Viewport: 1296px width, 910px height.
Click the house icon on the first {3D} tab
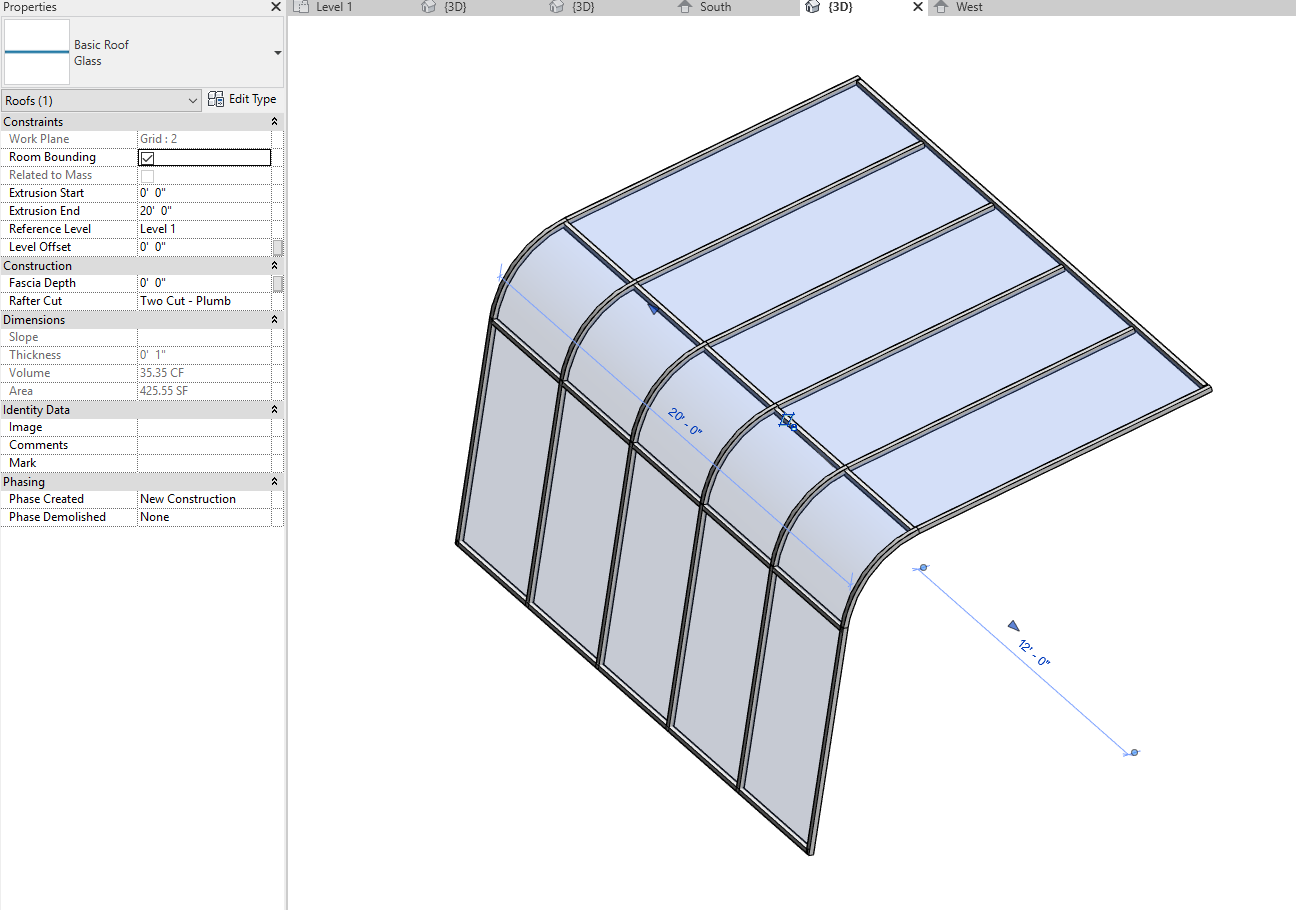tap(428, 7)
